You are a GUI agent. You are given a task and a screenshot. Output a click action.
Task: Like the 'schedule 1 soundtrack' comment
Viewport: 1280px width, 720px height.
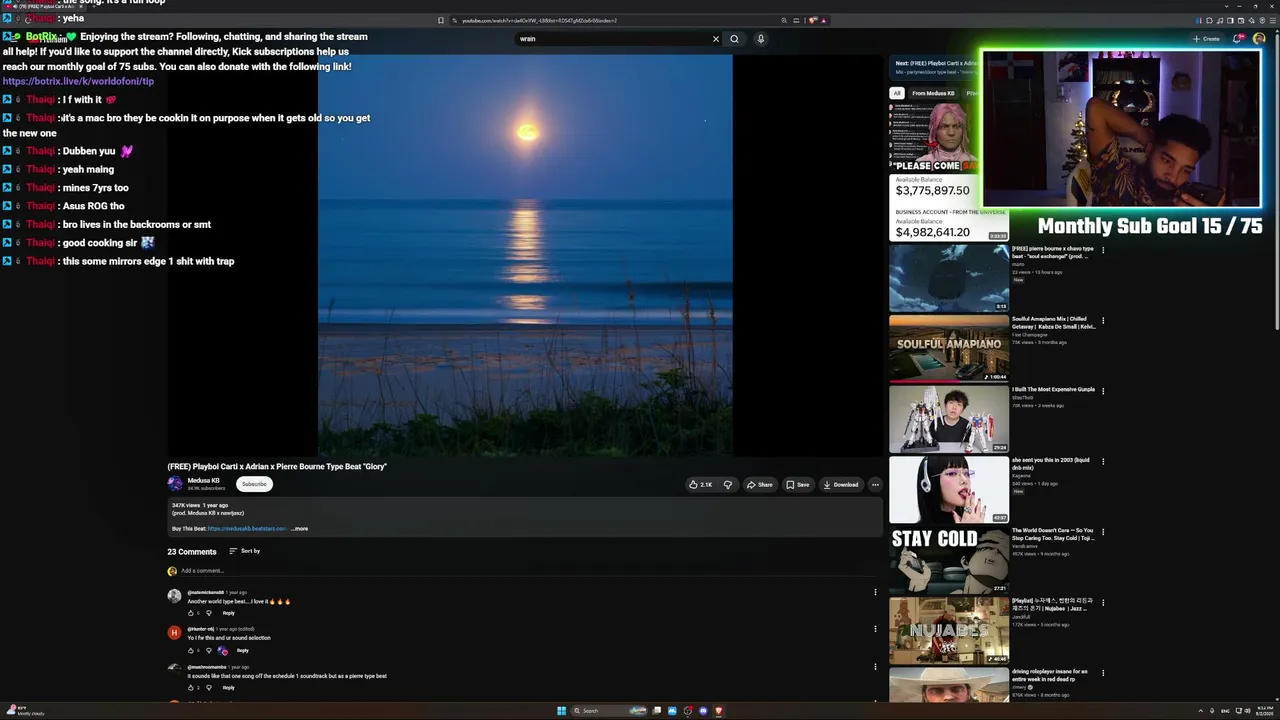(x=191, y=687)
